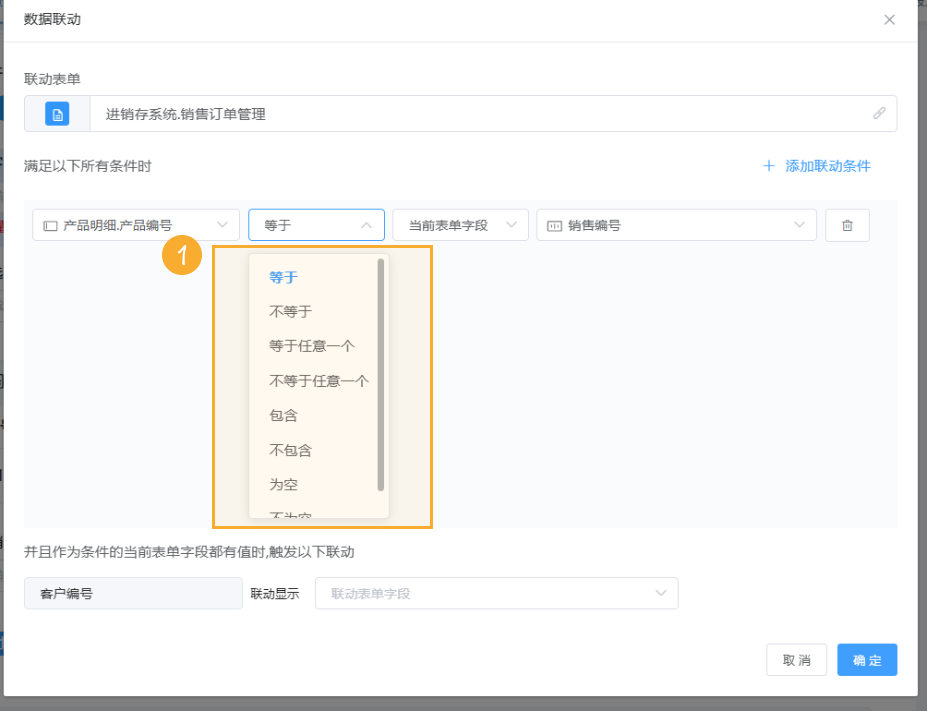
Task: Open the 当前表单字段 dropdown
Action: pos(460,224)
